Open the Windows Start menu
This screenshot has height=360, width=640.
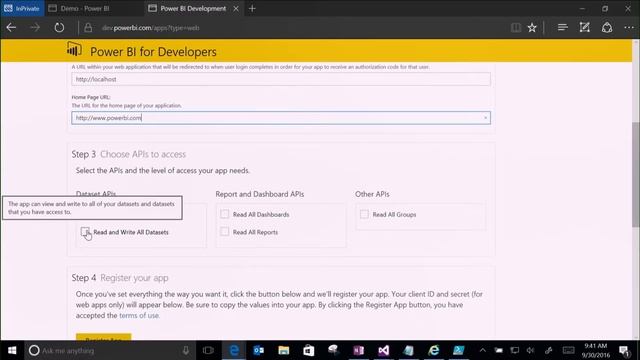coord(12,350)
